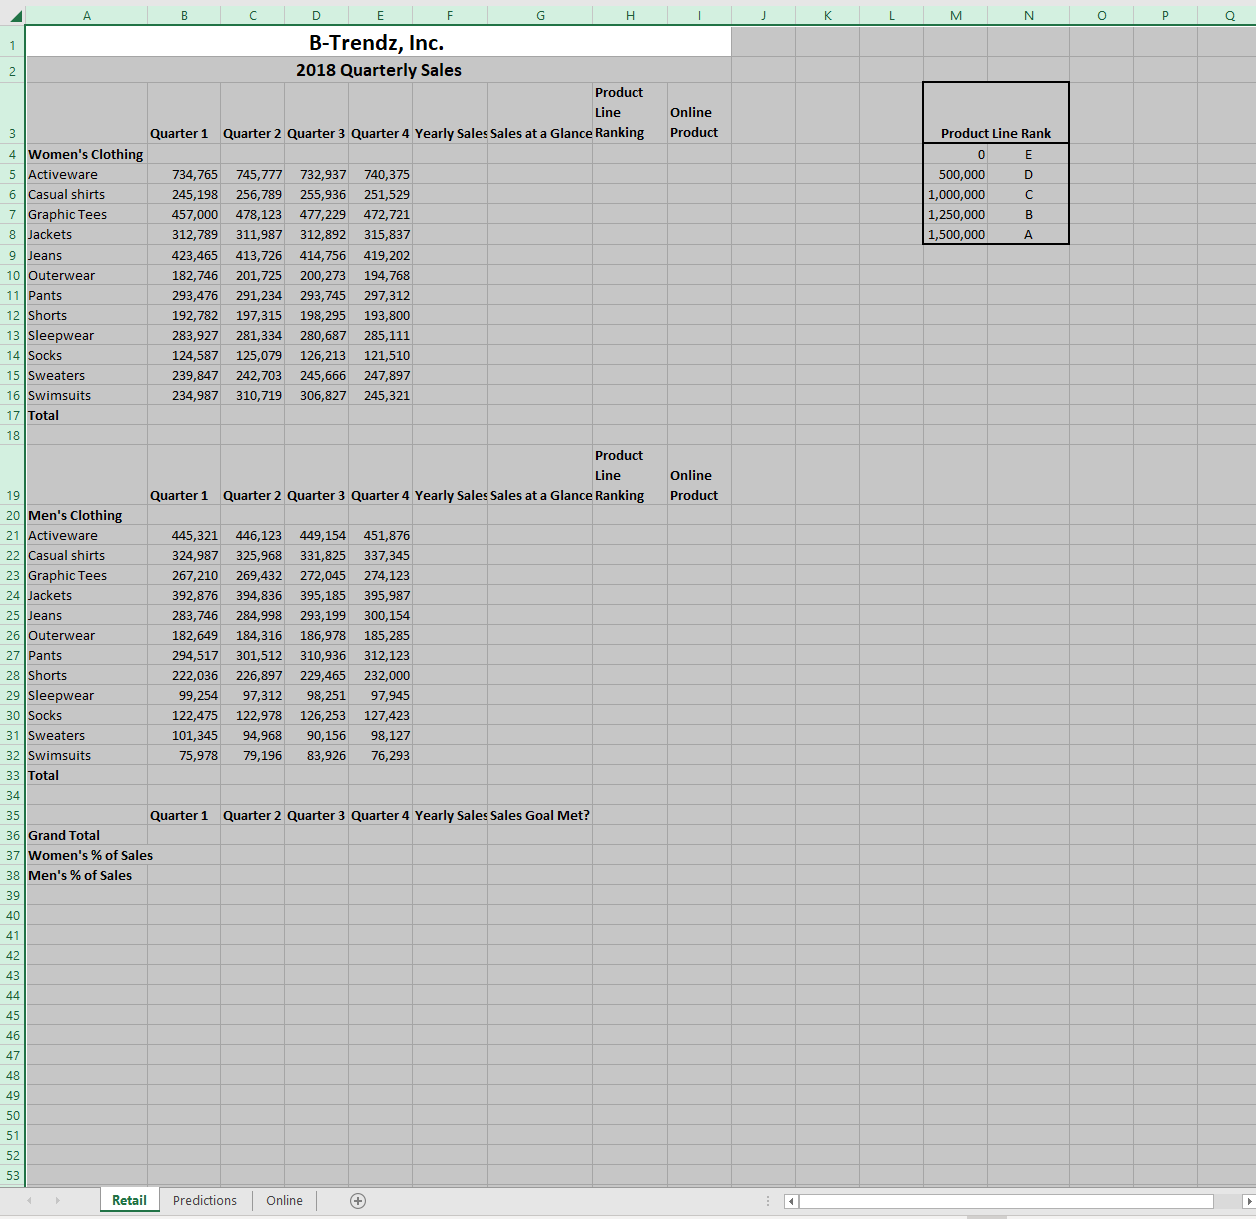Click the right sheet navigation arrow
Screen dimensions: 1256x1219
(57, 1200)
